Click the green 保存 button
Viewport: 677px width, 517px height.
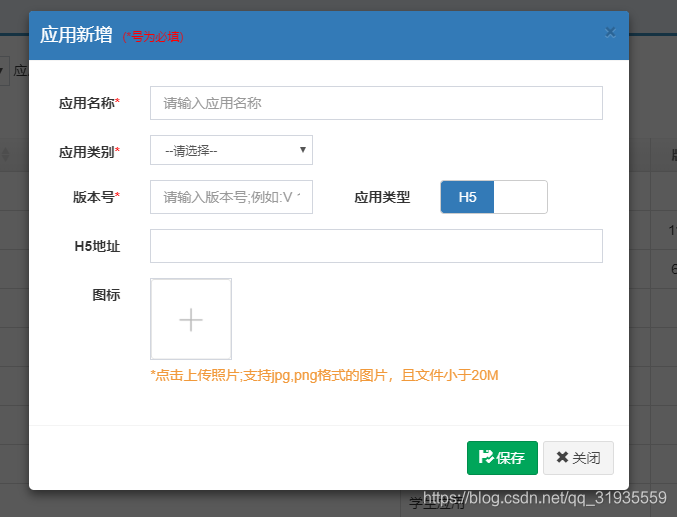coord(502,458)
